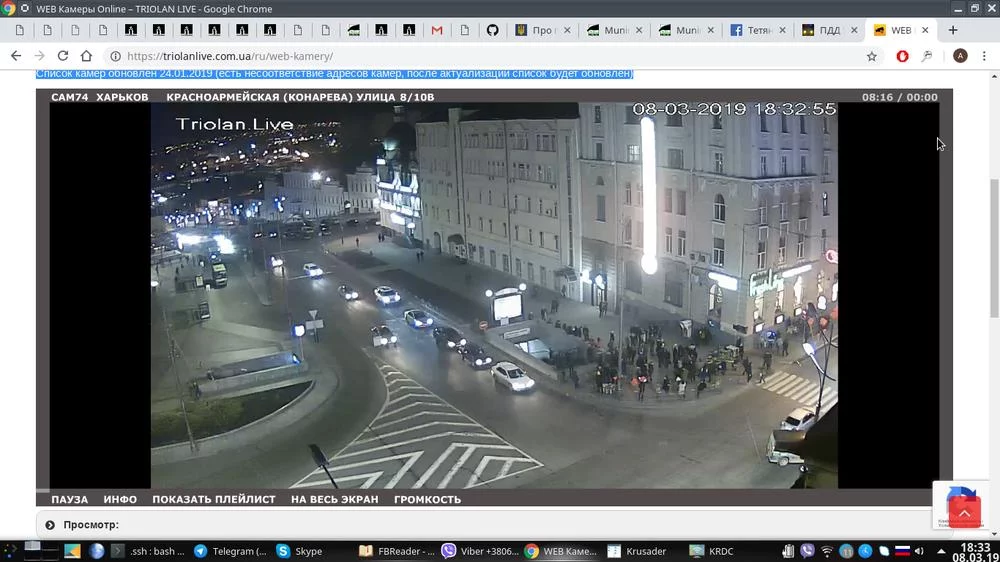Image resolution: width=1000 pixels, height=562 pixels.
Task: Reload the Triolan Live page
Action: point(63,56)
